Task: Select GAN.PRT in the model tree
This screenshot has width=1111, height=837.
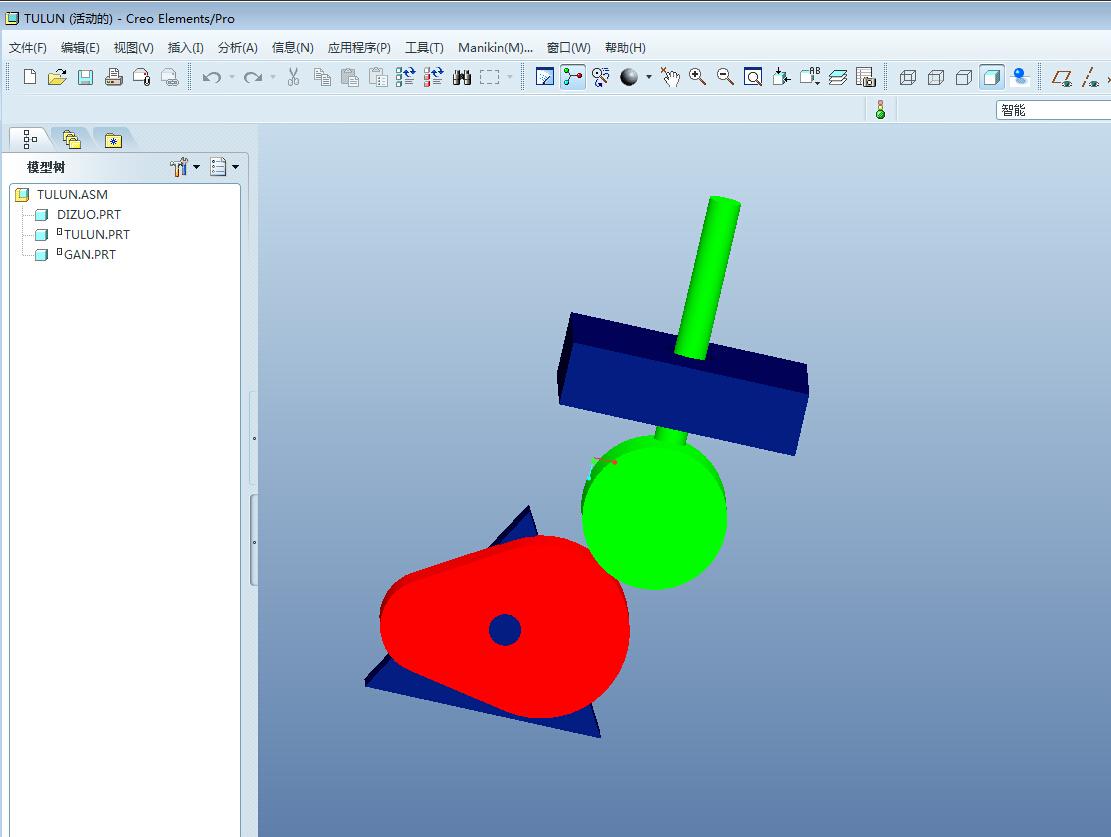Action: (89, 254)
